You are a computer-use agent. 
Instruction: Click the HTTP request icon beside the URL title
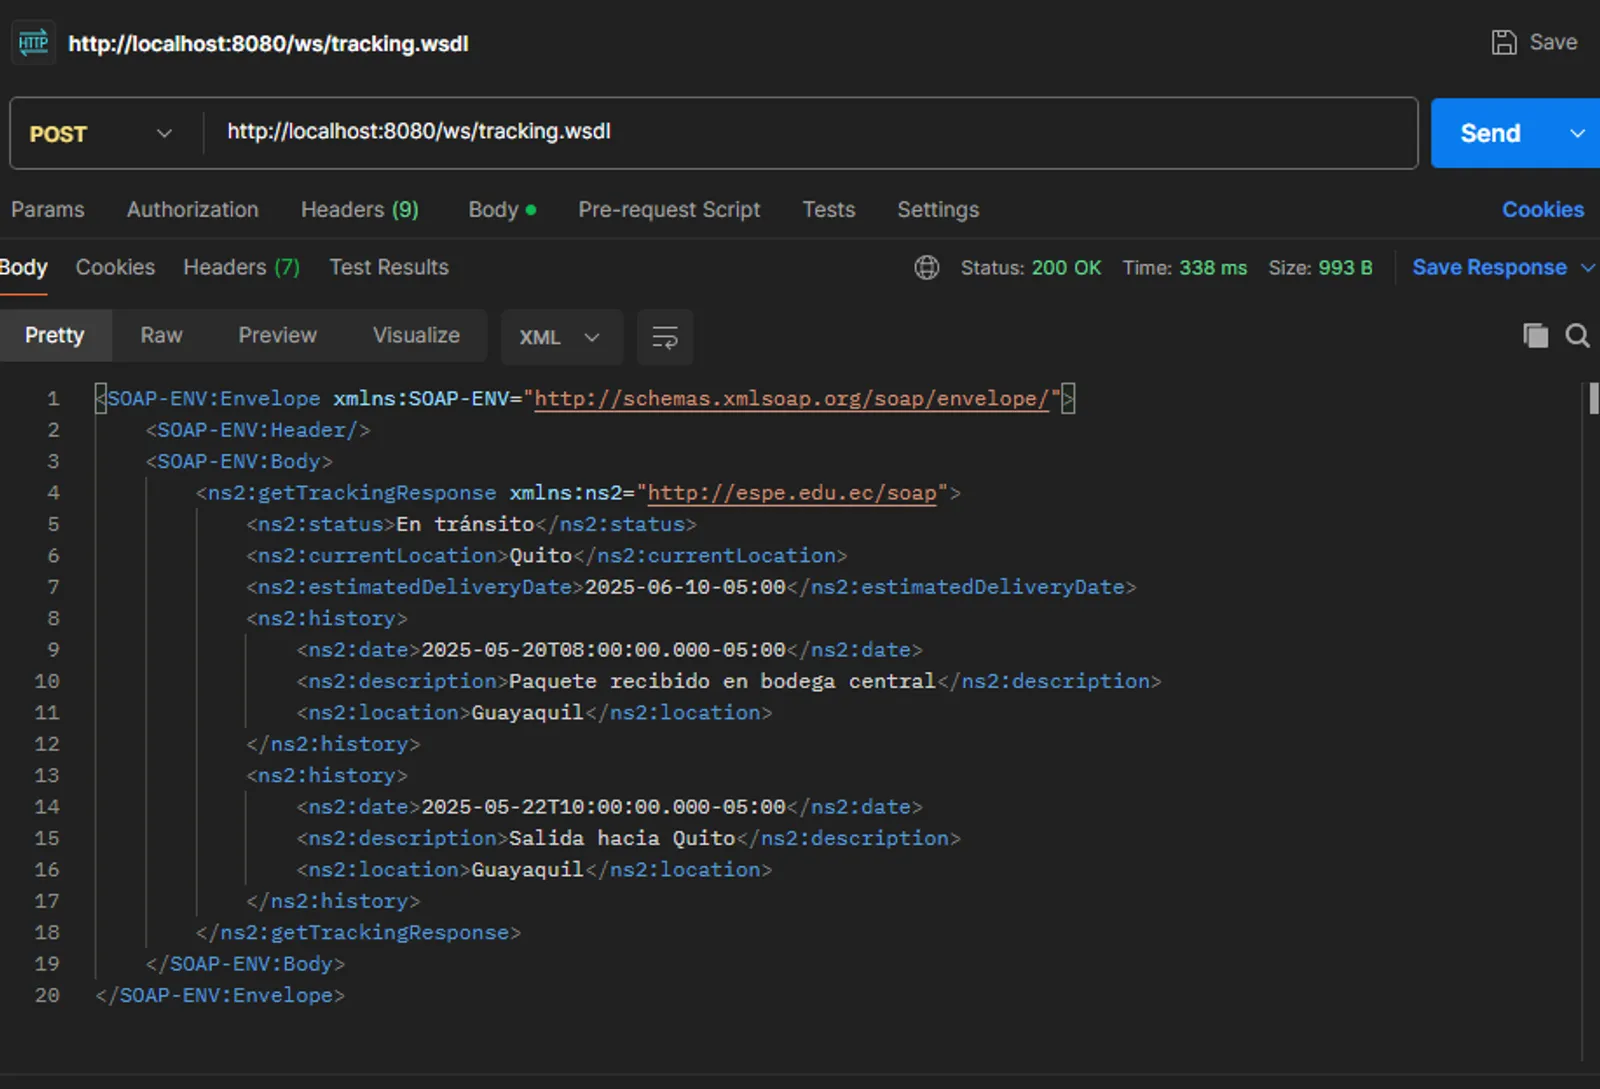click(x=32, y=43)
